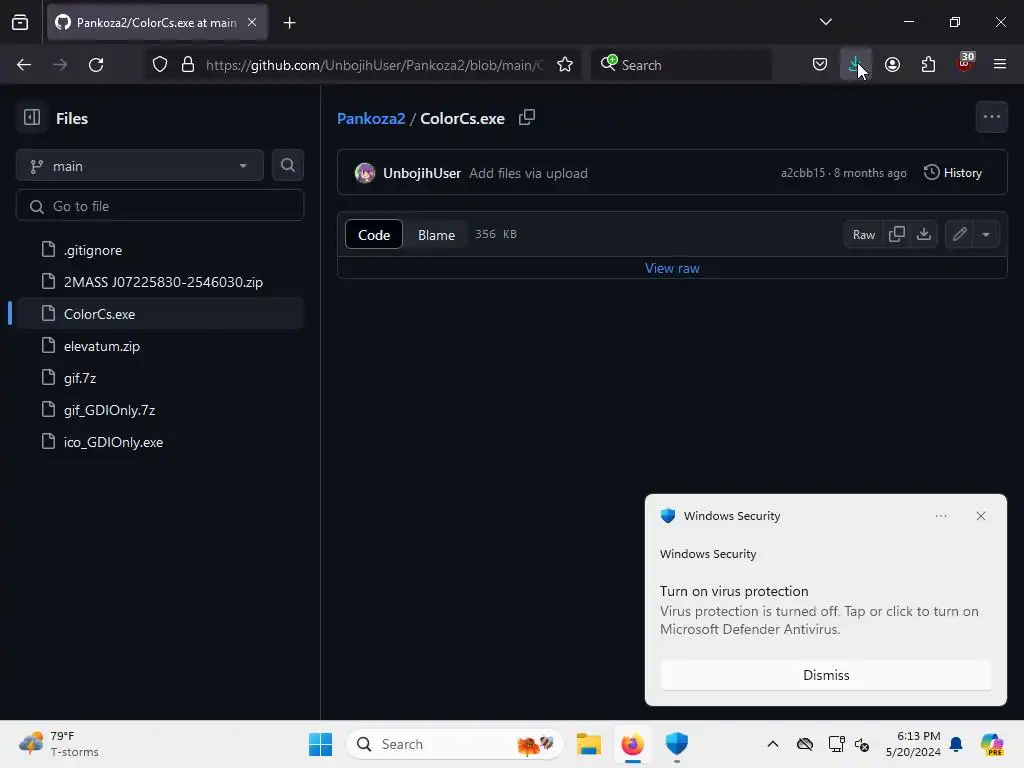Open .gitignore in the file tree
1024x768 pixels.
tap(92, 250)
